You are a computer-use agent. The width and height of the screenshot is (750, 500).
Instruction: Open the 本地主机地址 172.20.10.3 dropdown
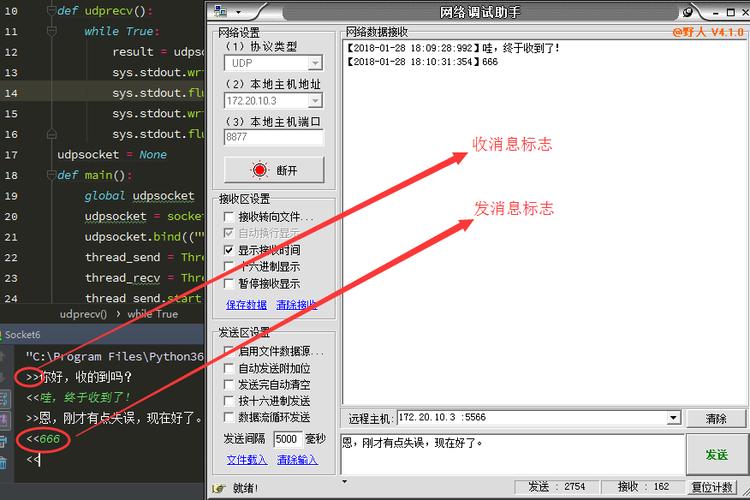click(315, 100)
